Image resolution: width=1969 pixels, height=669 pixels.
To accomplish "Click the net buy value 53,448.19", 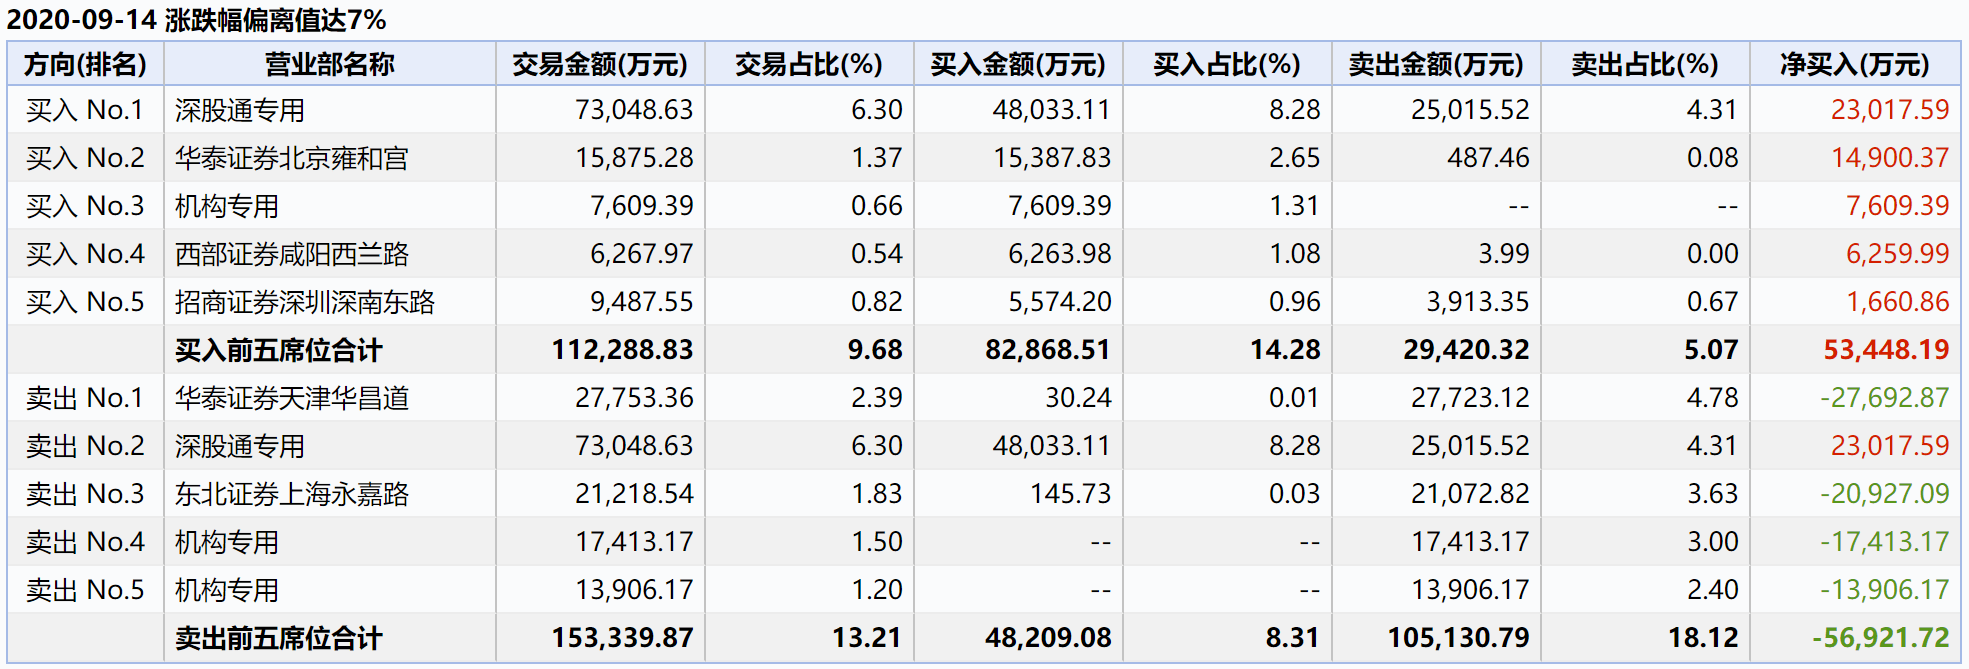I will (x=1885, y=350).
